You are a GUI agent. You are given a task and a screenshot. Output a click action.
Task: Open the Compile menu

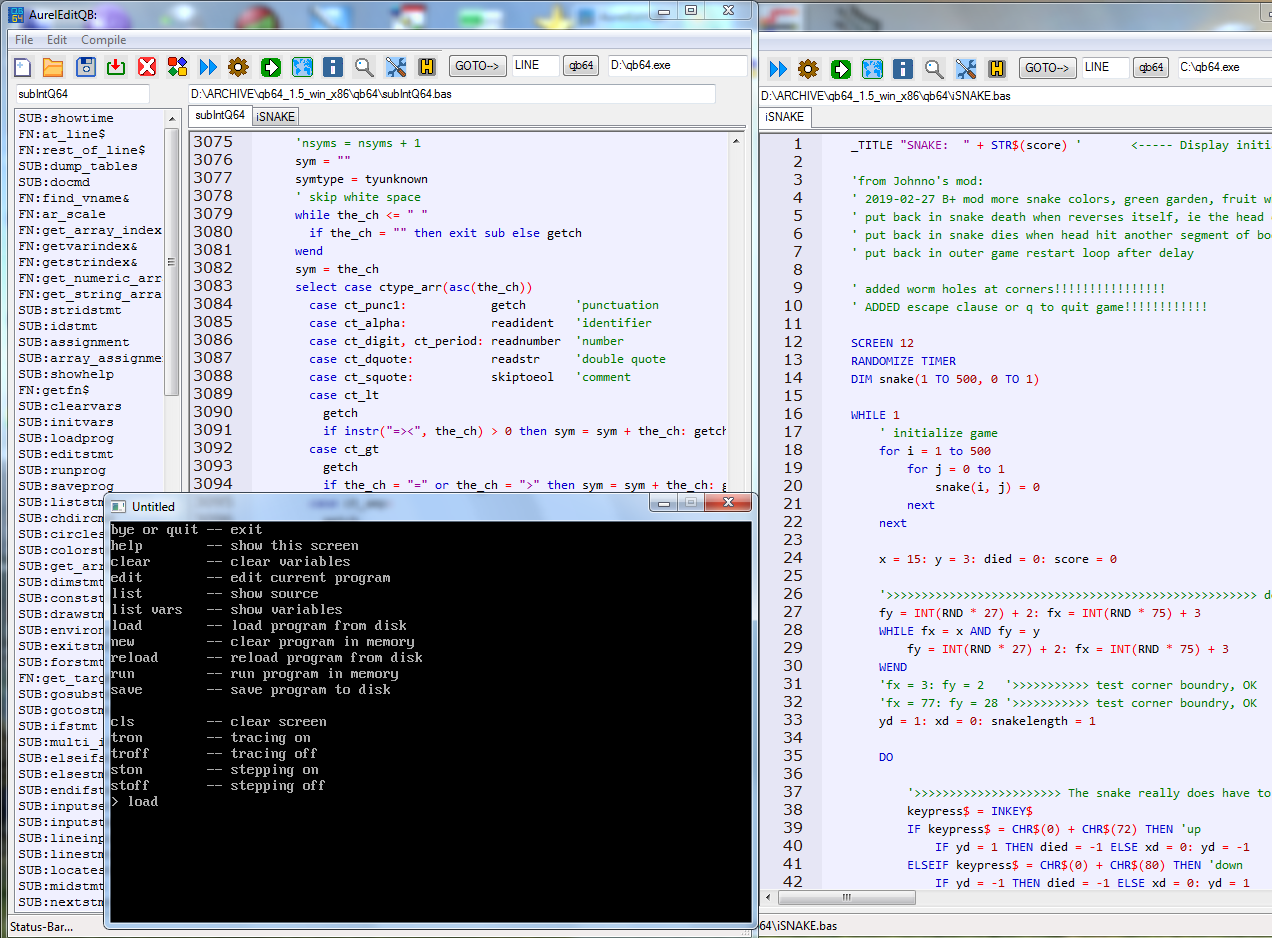[x=103, y=40]
